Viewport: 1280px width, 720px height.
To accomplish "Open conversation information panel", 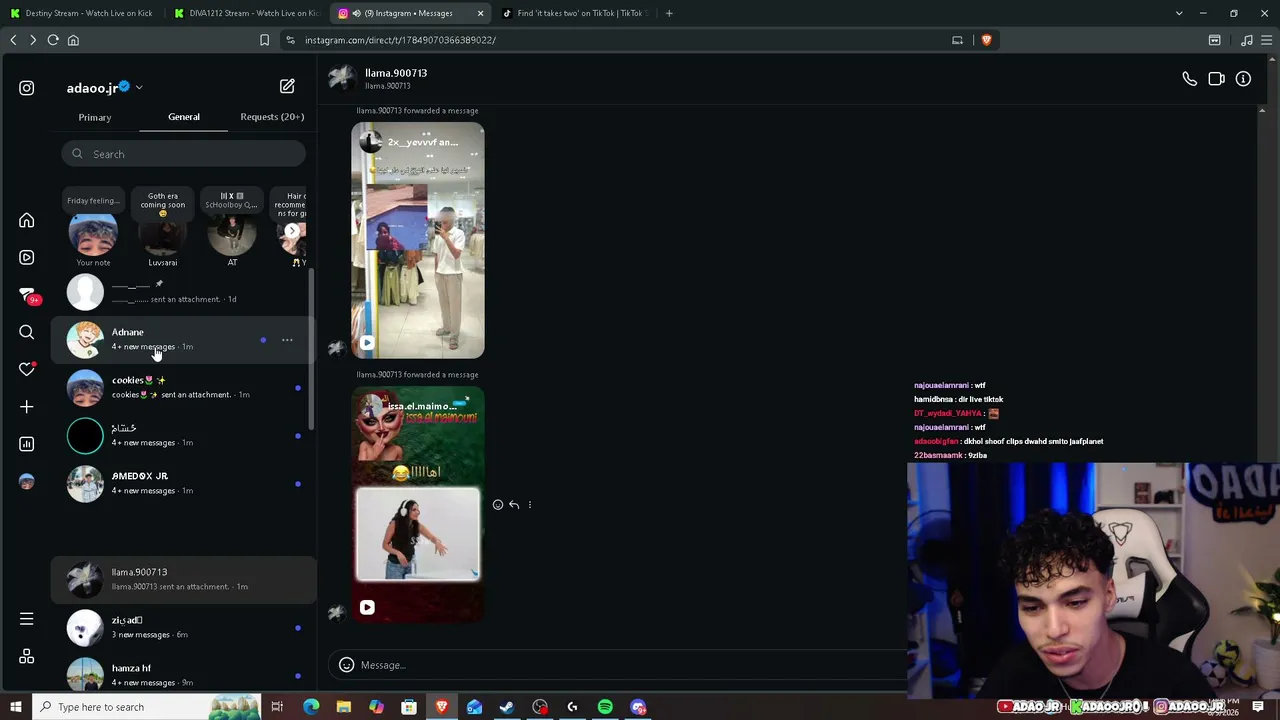I will pyautogui.click(x=1243, y=79).
